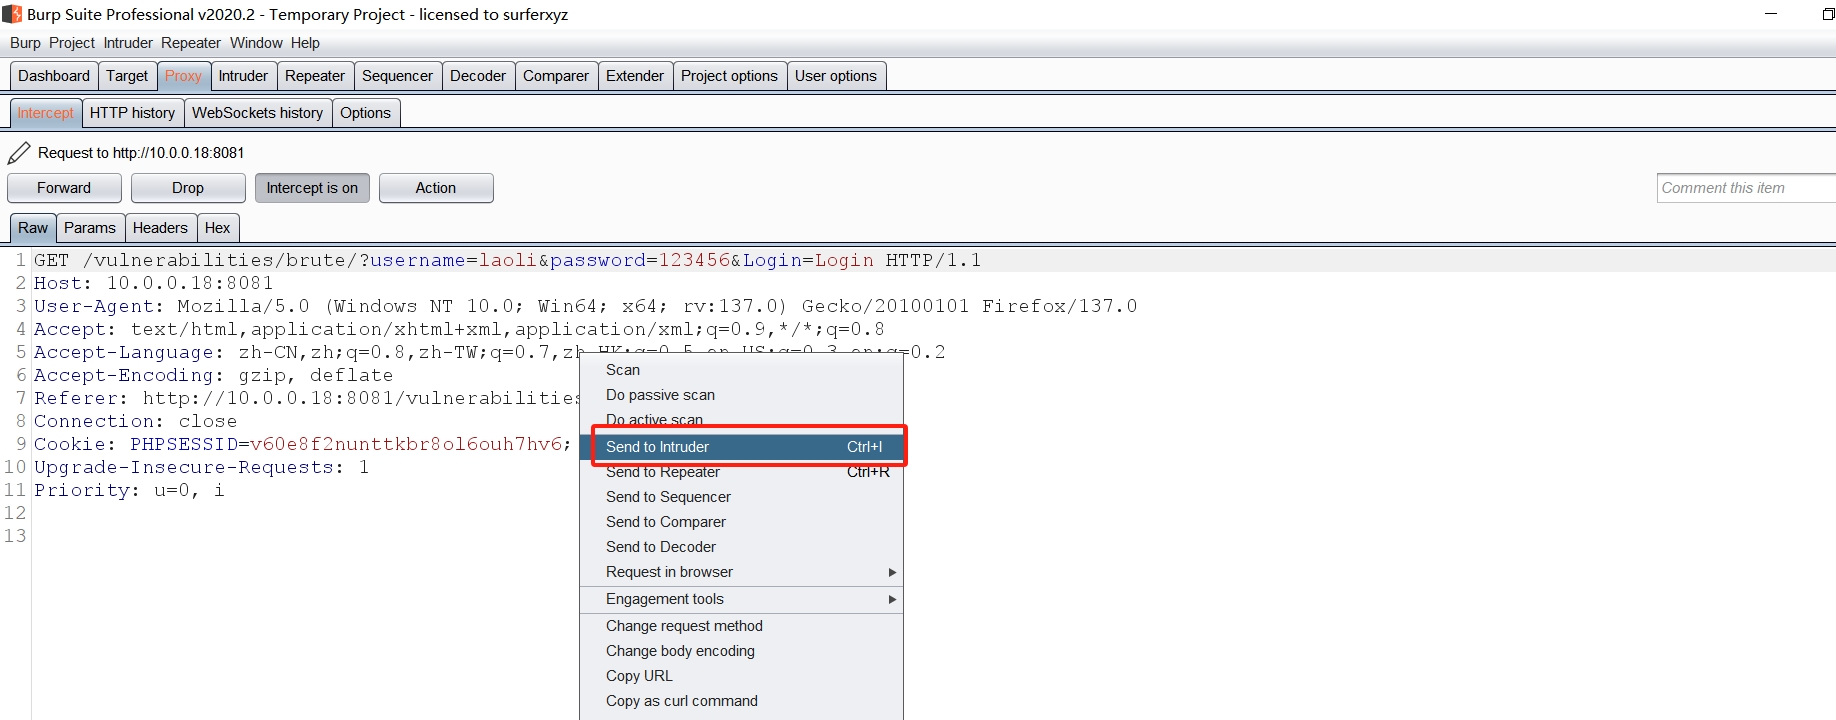Open the Repeater menu in the menu bar
Image resolution: width=1836 pixels, height=720 pixels.
191,43
